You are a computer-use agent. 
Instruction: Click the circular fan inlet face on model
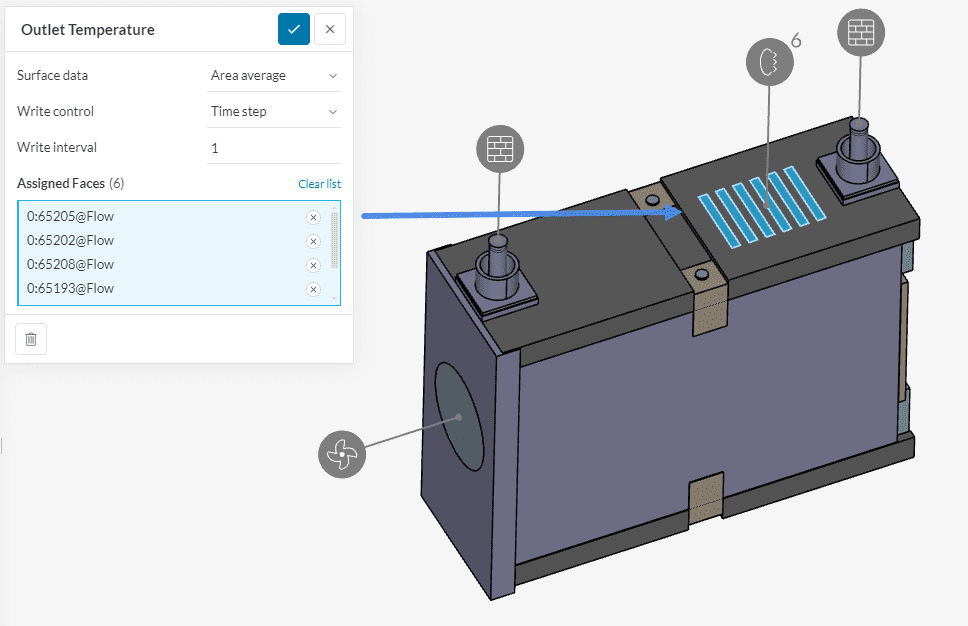tap(459, 415)
